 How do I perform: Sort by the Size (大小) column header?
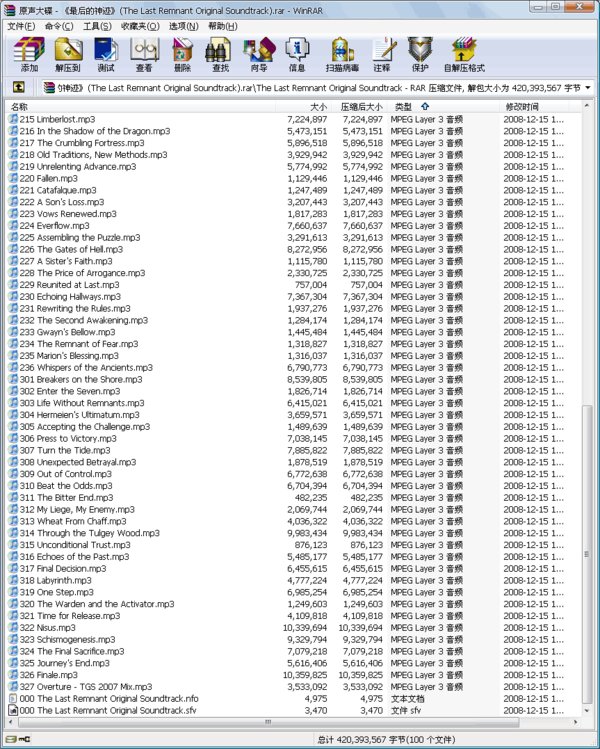point(303,107)
